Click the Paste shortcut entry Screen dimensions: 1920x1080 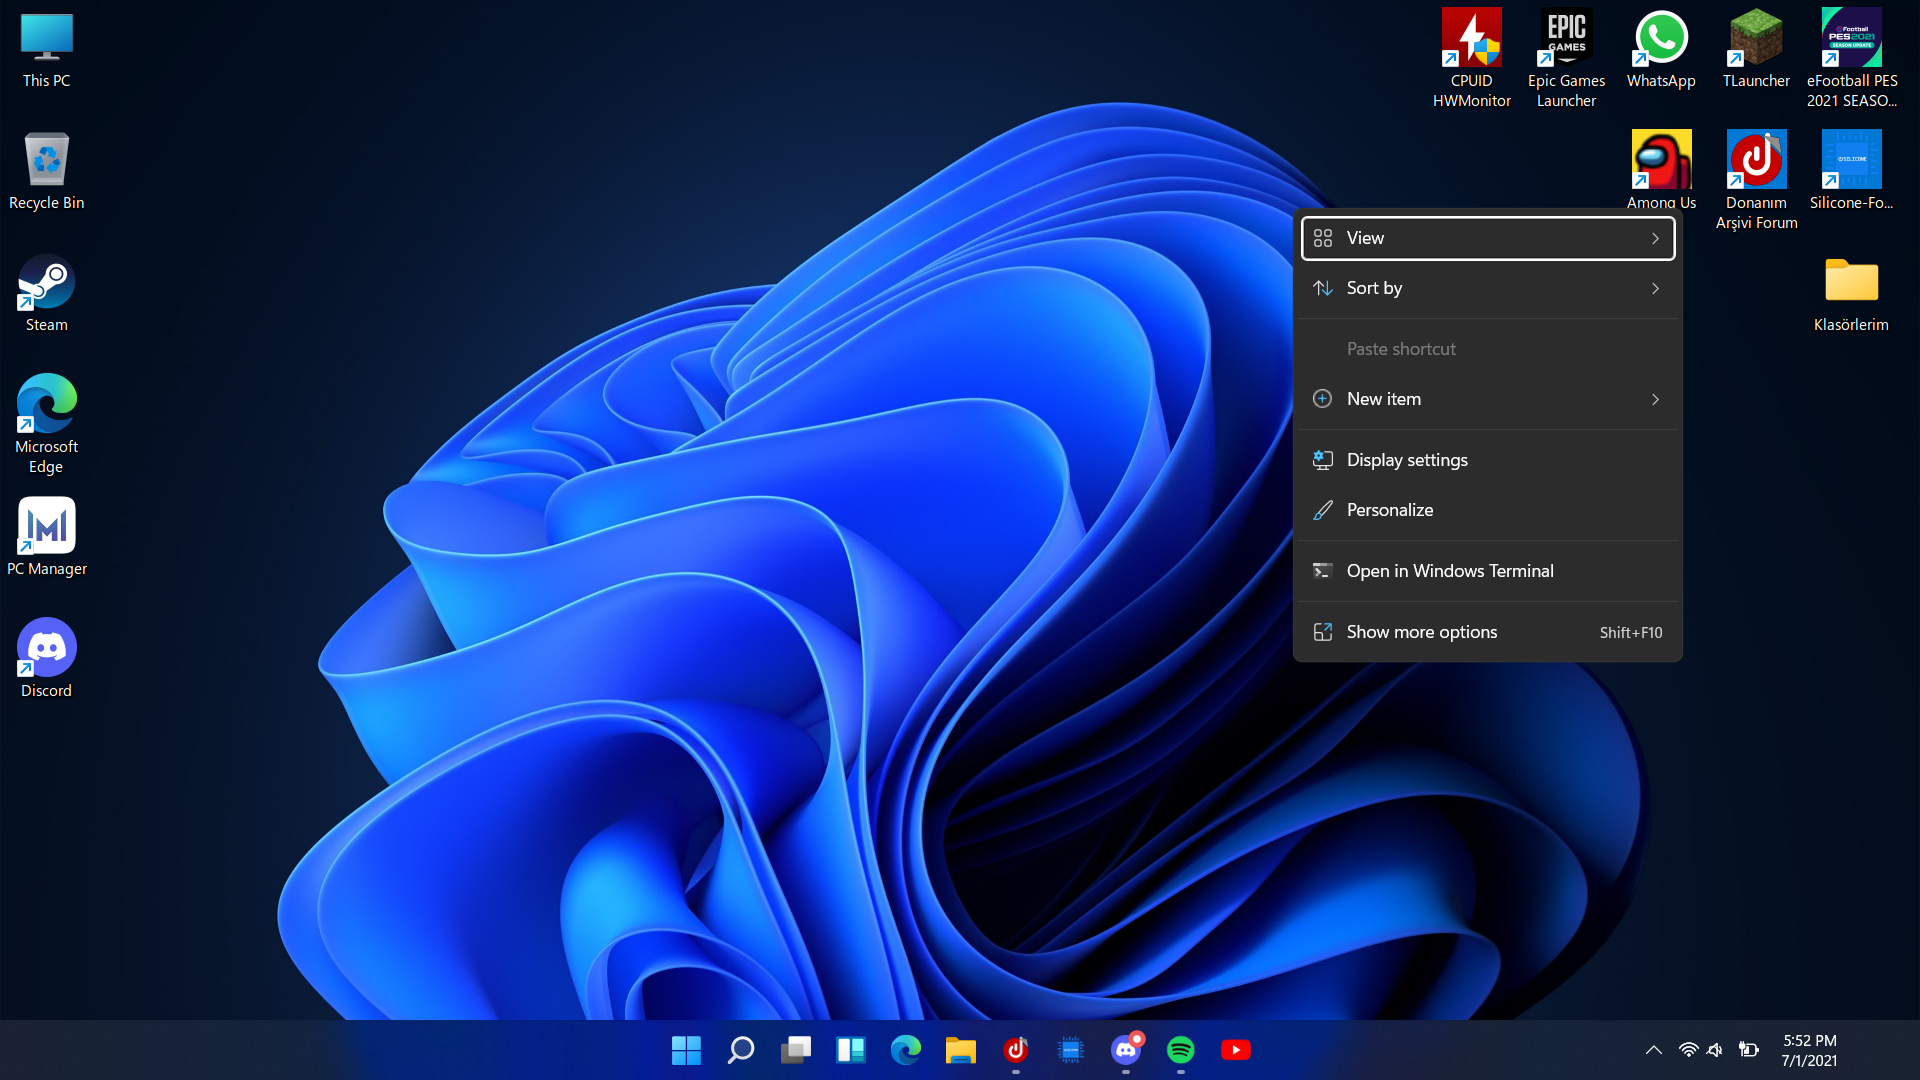[1488, 349]
